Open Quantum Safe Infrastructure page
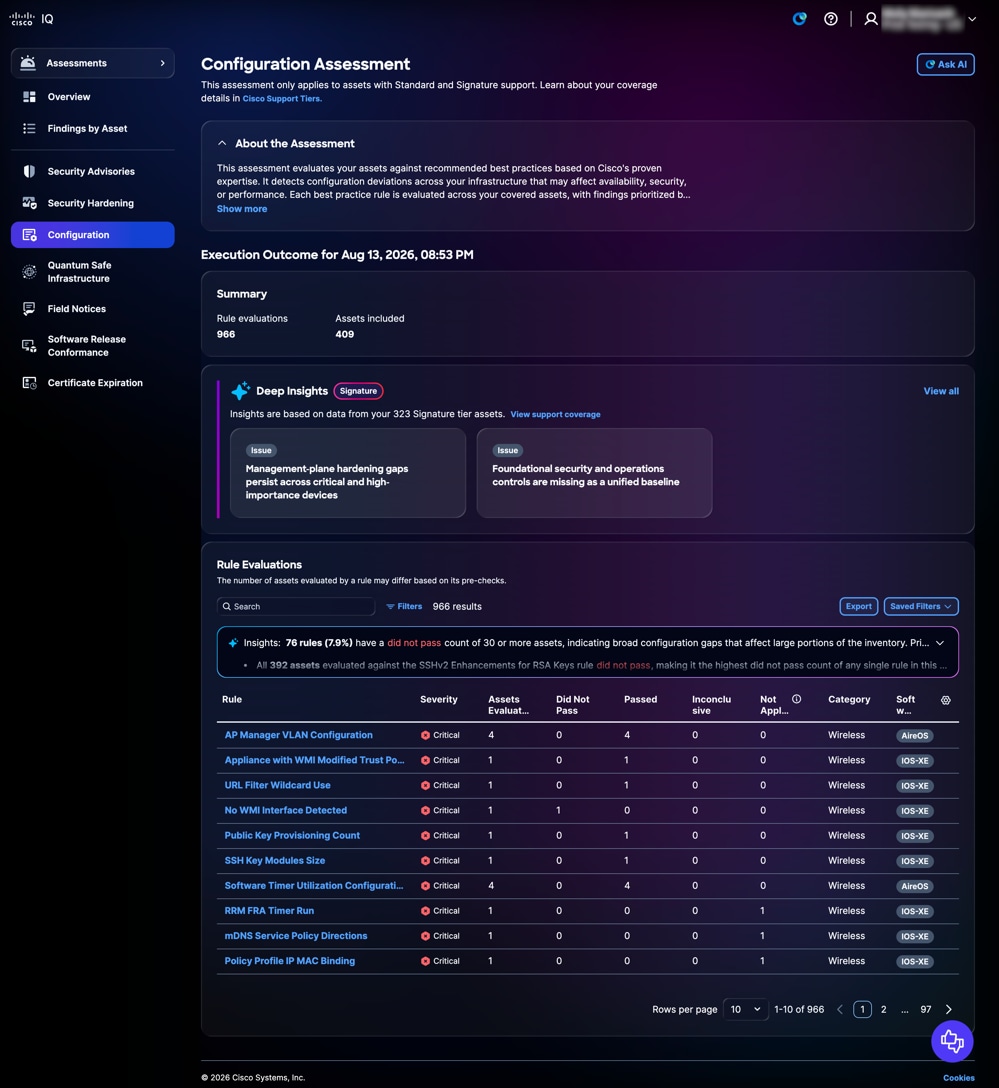This screenshot has width=999, height=1088. pos(79,272)
